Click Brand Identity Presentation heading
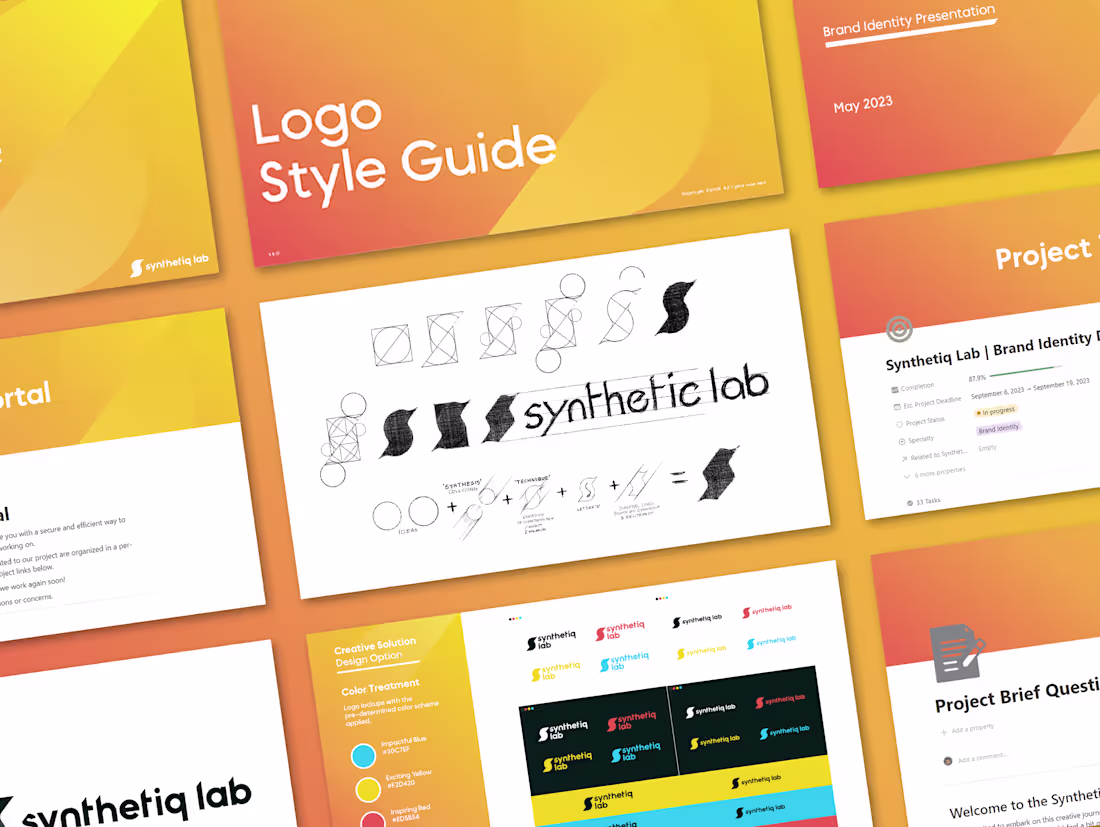 pos(908,21)
